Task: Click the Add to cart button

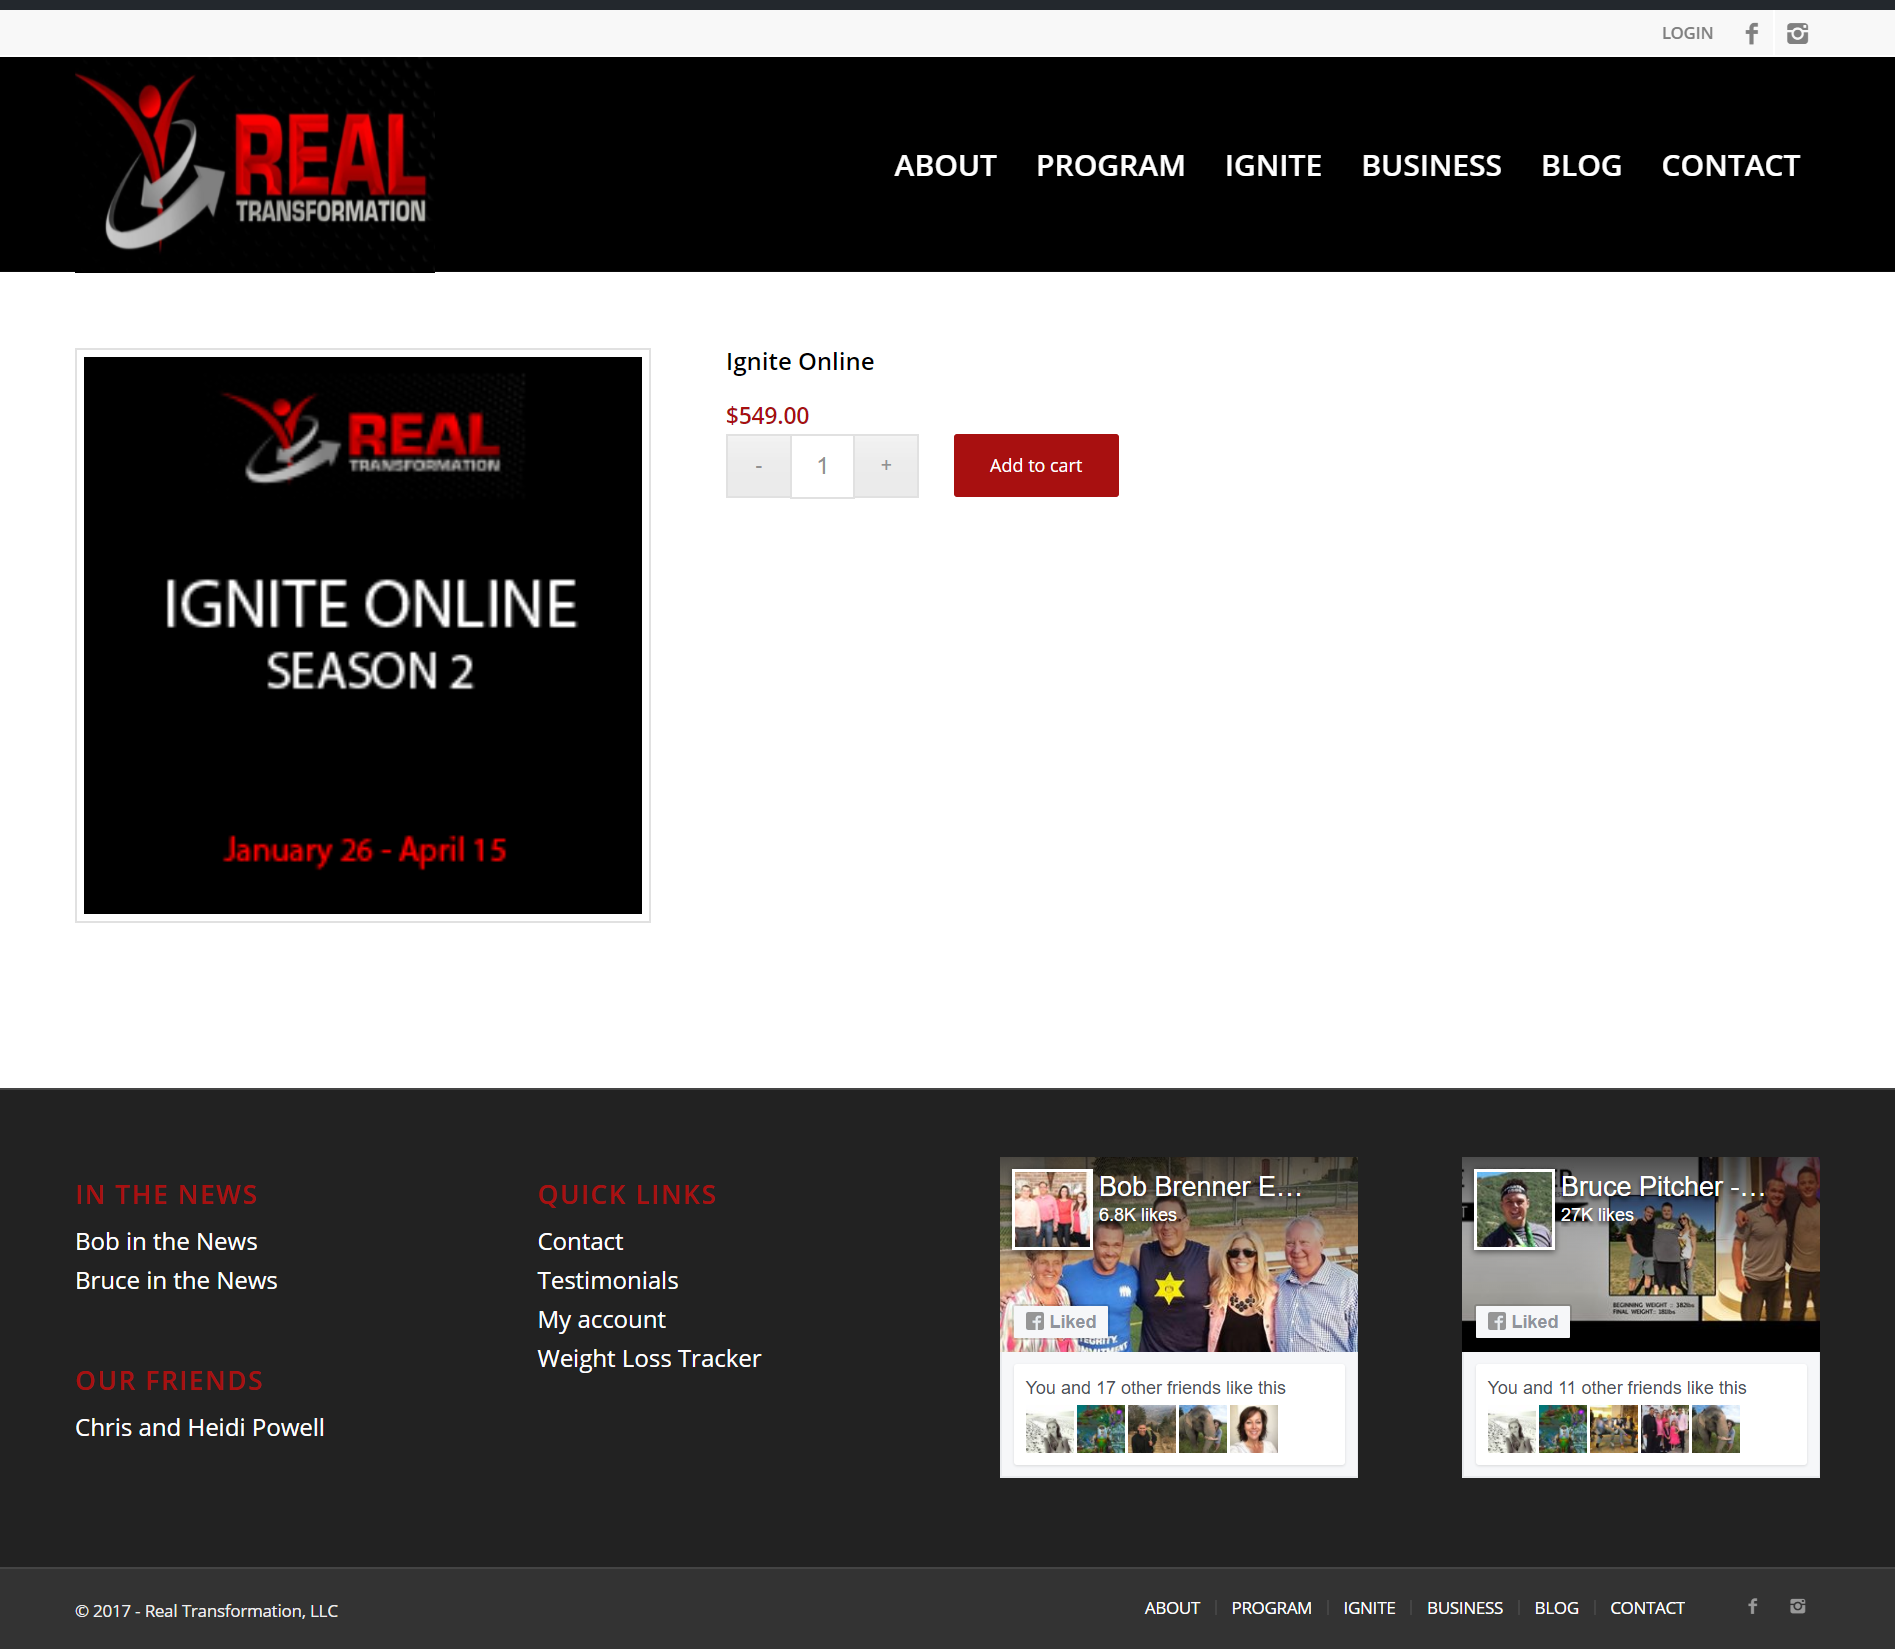Action: 1036,466
